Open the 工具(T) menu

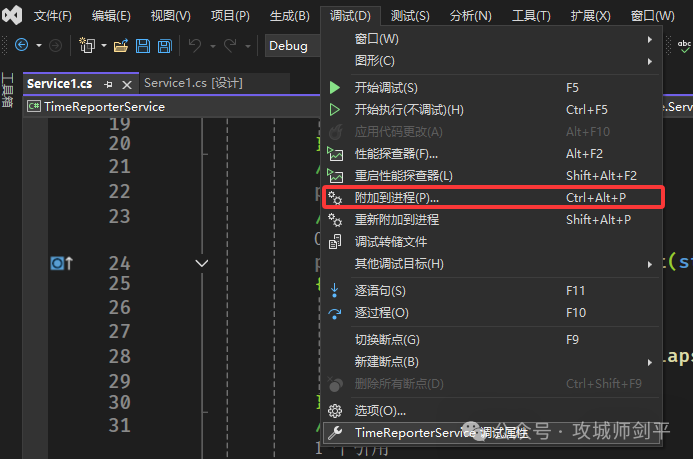click(531, 16)
